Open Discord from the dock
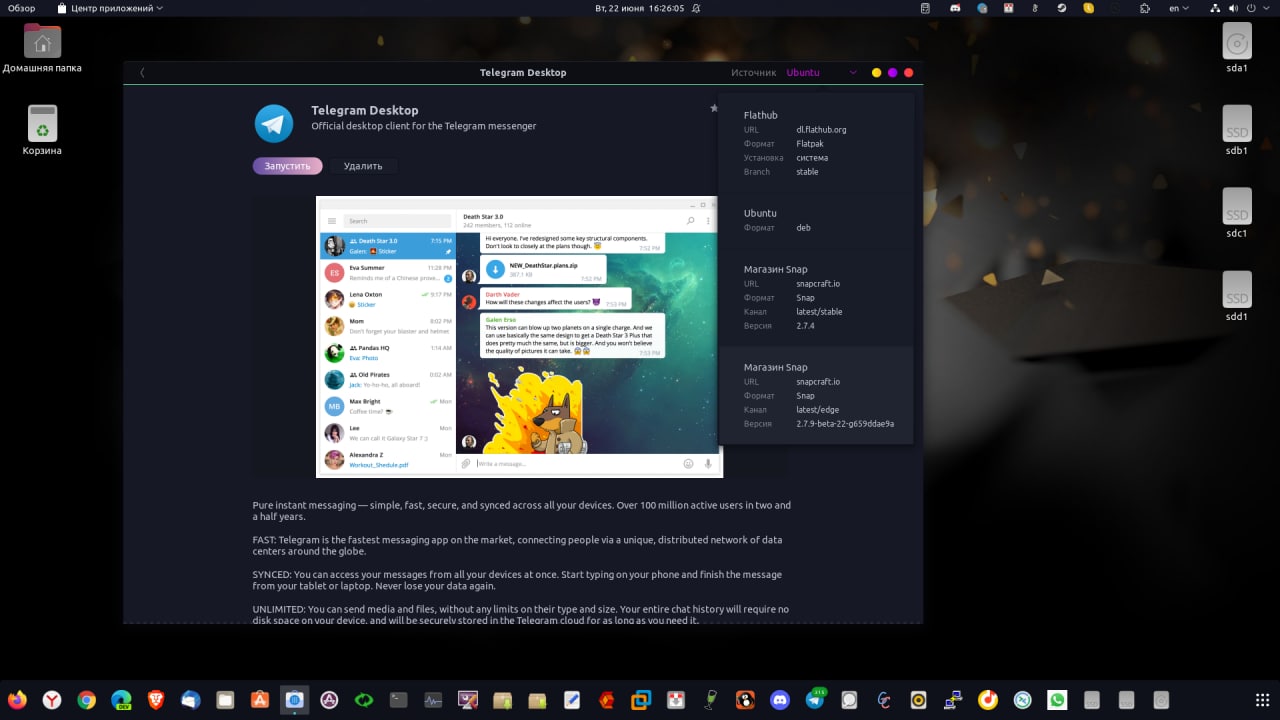Screen dimensions: 1280x720 (780, 700)
